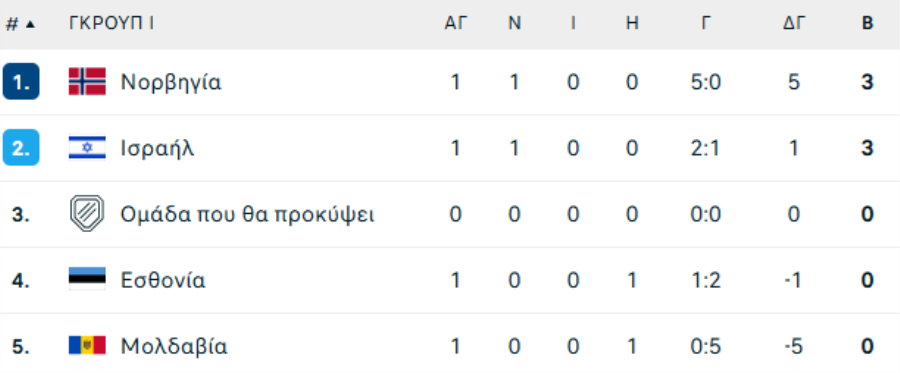Open the Εσθονία team link
900x373 pixels.
click(x=163, y=280)
